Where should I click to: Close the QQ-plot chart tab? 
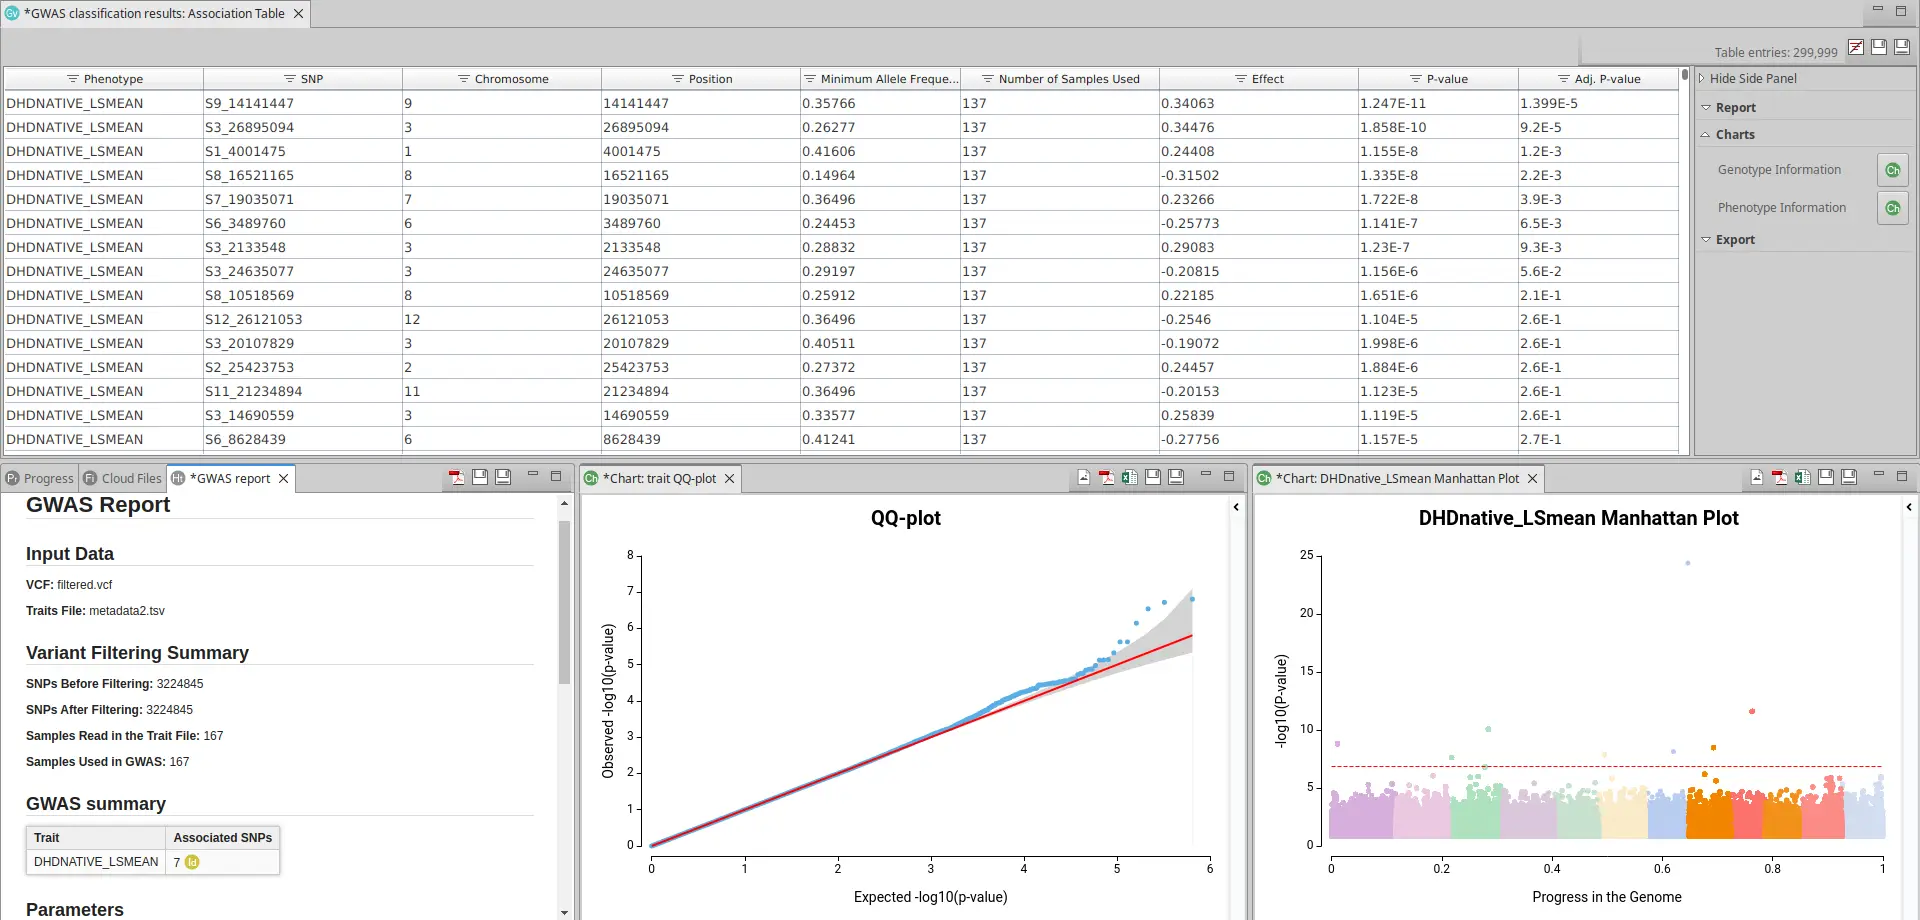coord(730,479)
